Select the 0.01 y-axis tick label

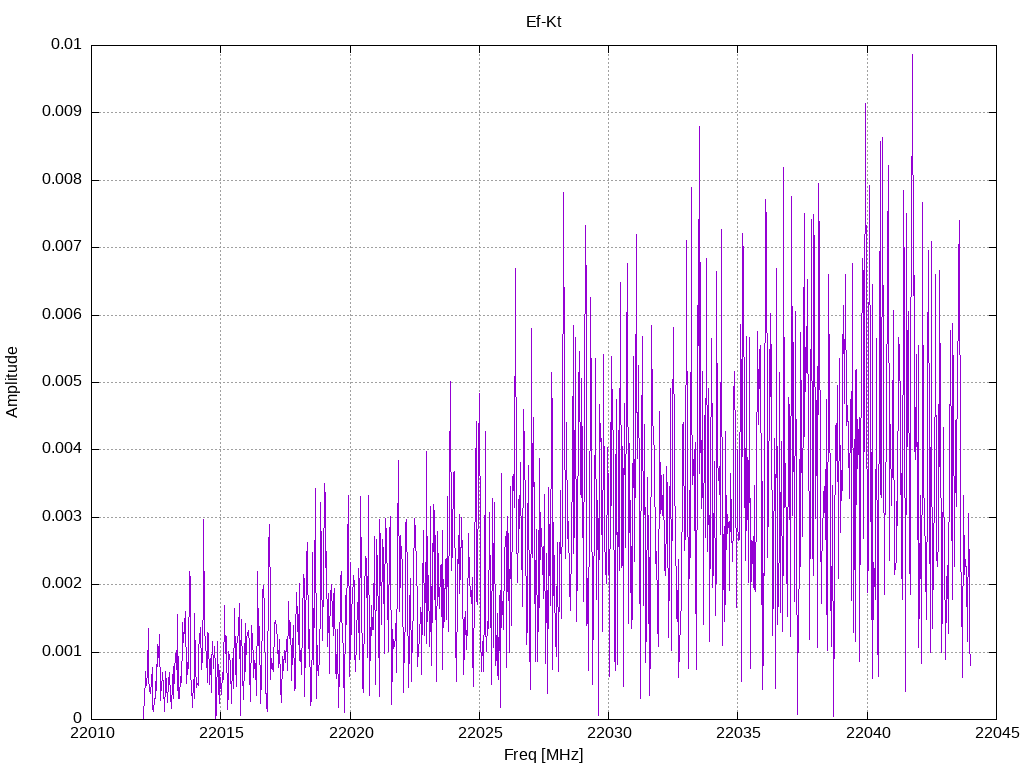point(67,44)
